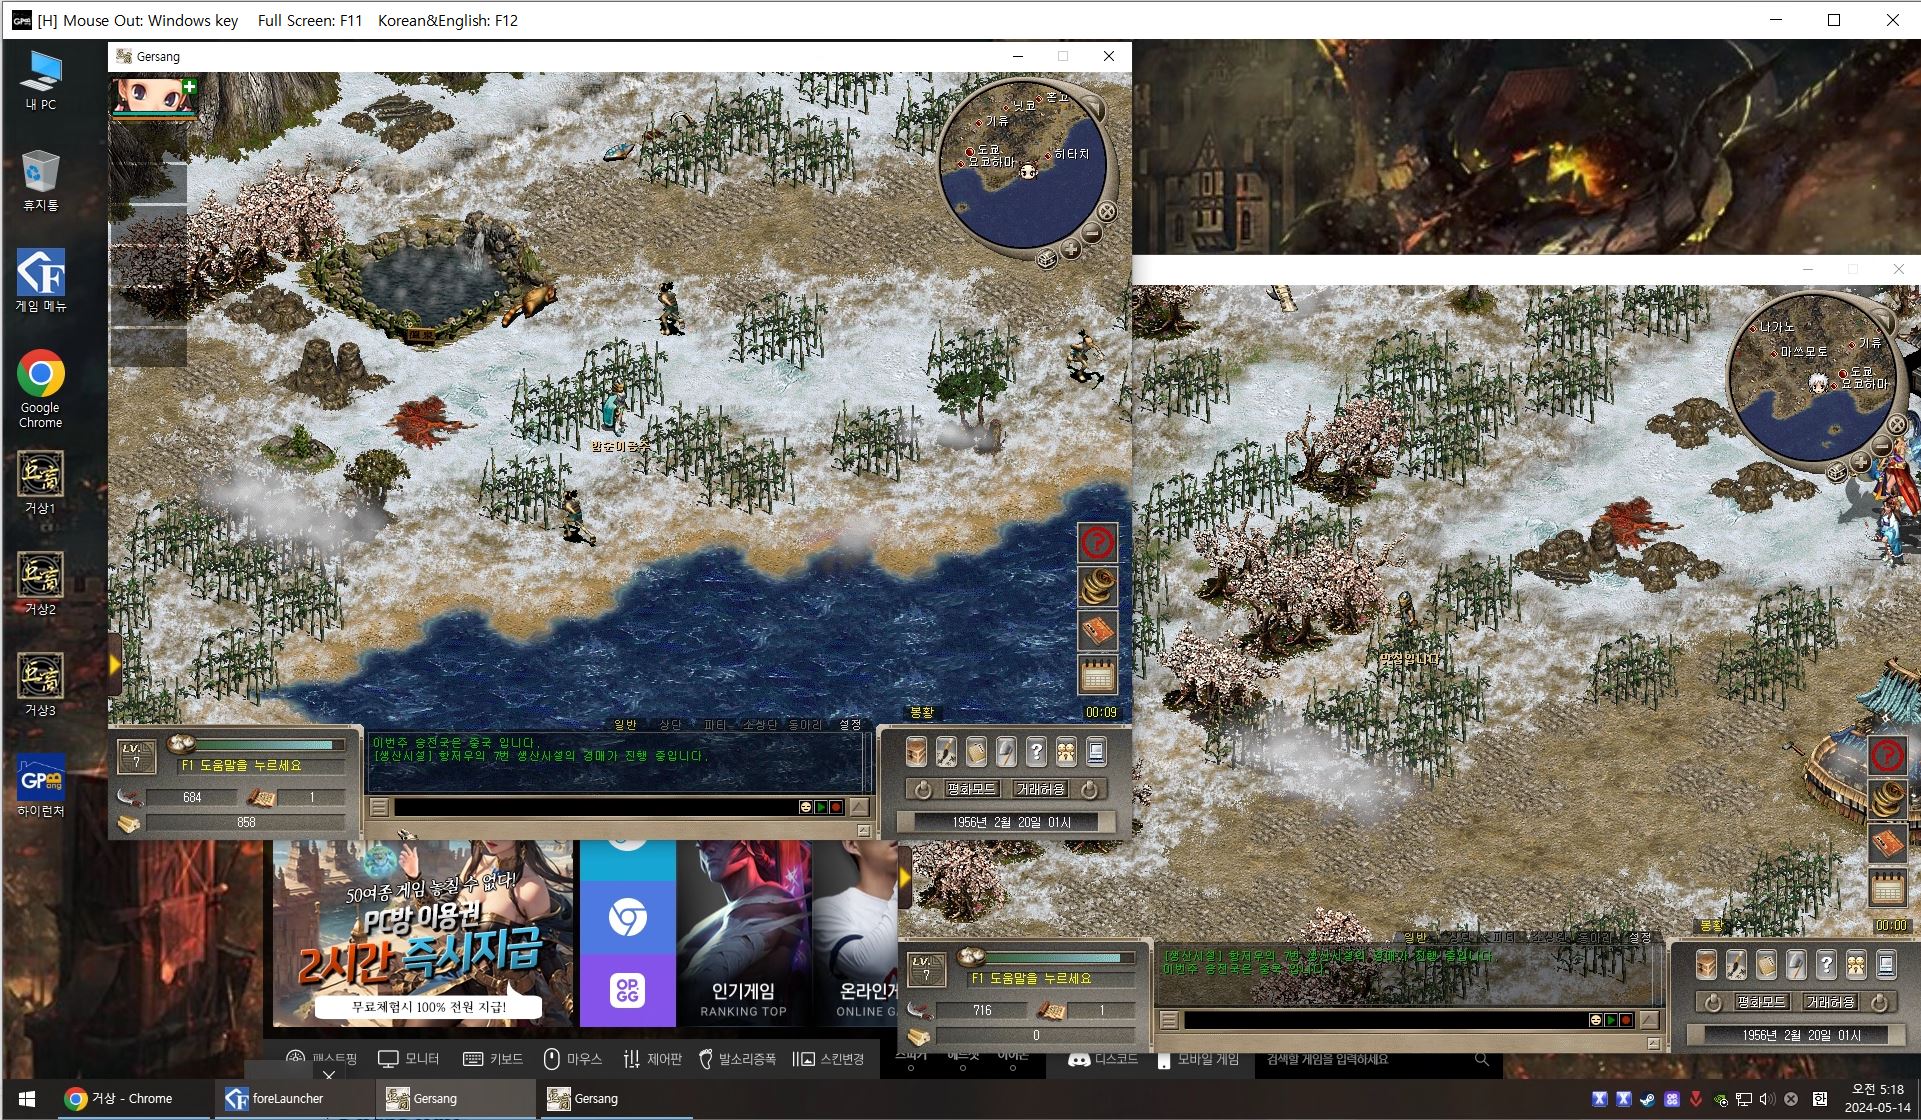Zoom in the left game minimap with plus
Image resolution: width=1921 pixels, height=1120 pixels.
[x=1071, y=249]
